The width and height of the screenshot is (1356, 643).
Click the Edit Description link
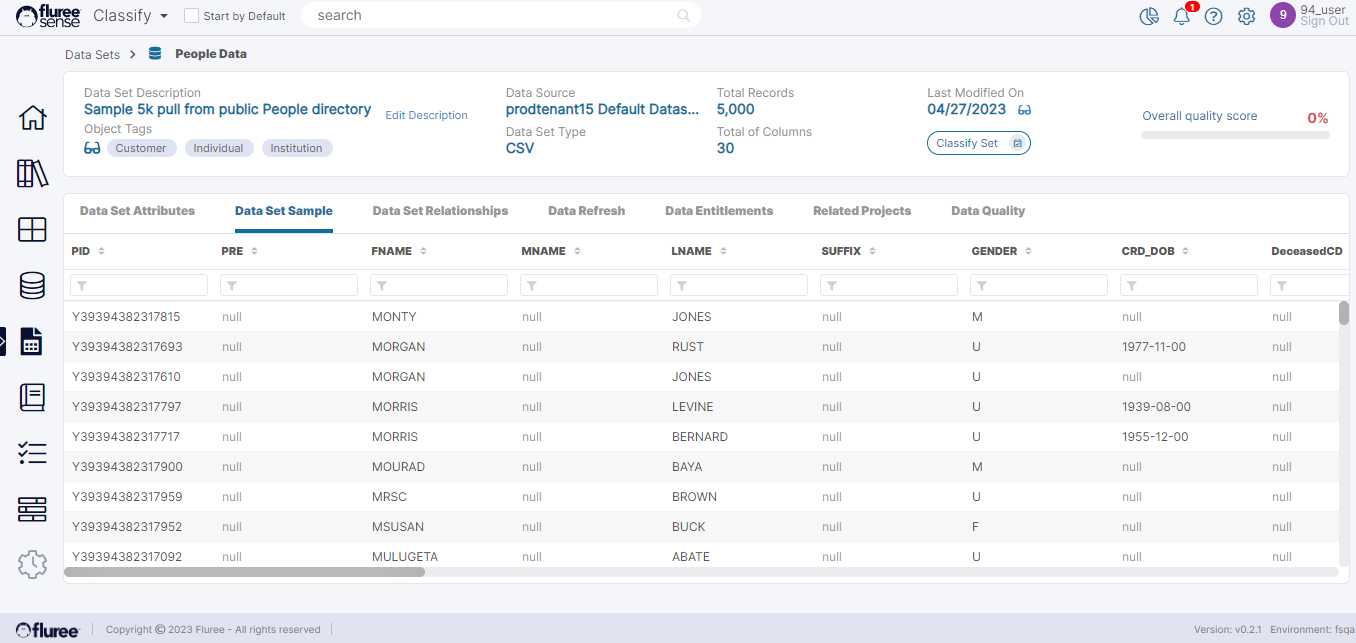pyautogui.click(x=426, y=115)
